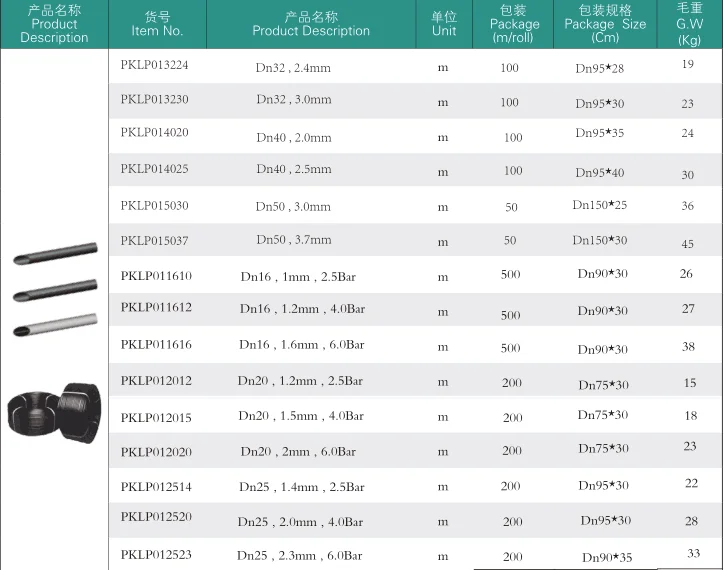Click the "Unit" column header
The height and width of the screenshot is (570, 726).
coord(444,24)
